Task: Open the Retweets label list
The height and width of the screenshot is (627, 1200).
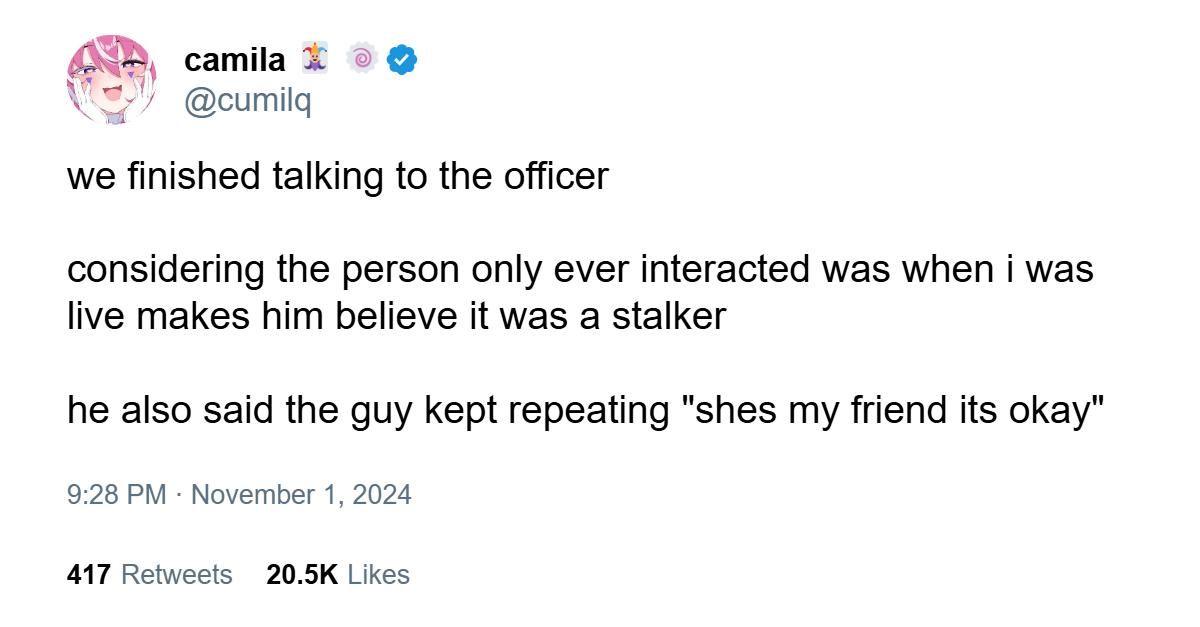Action: (x=176, y=575)
